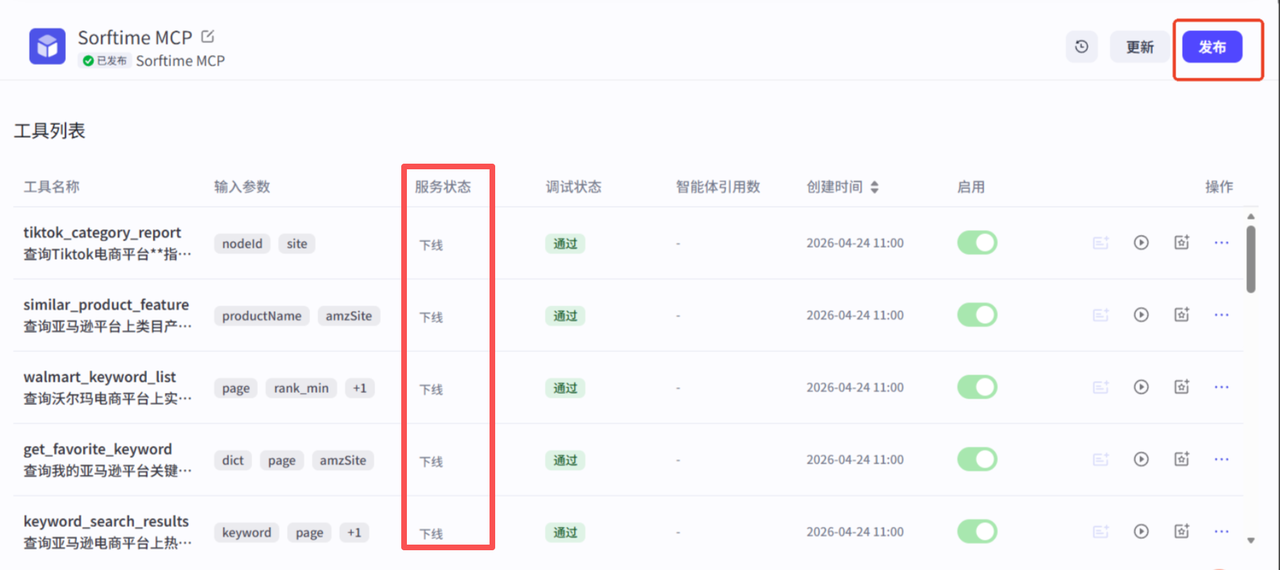Expand the +1 parameters tag on walmart_keyword_list
The image size is (1280, 570).
pos(359,388)
